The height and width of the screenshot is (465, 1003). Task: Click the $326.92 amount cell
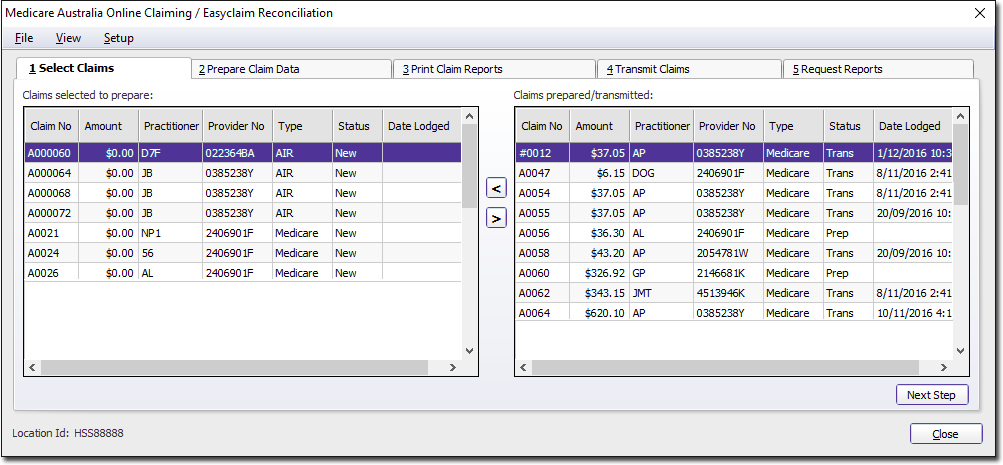pos(599,272)
